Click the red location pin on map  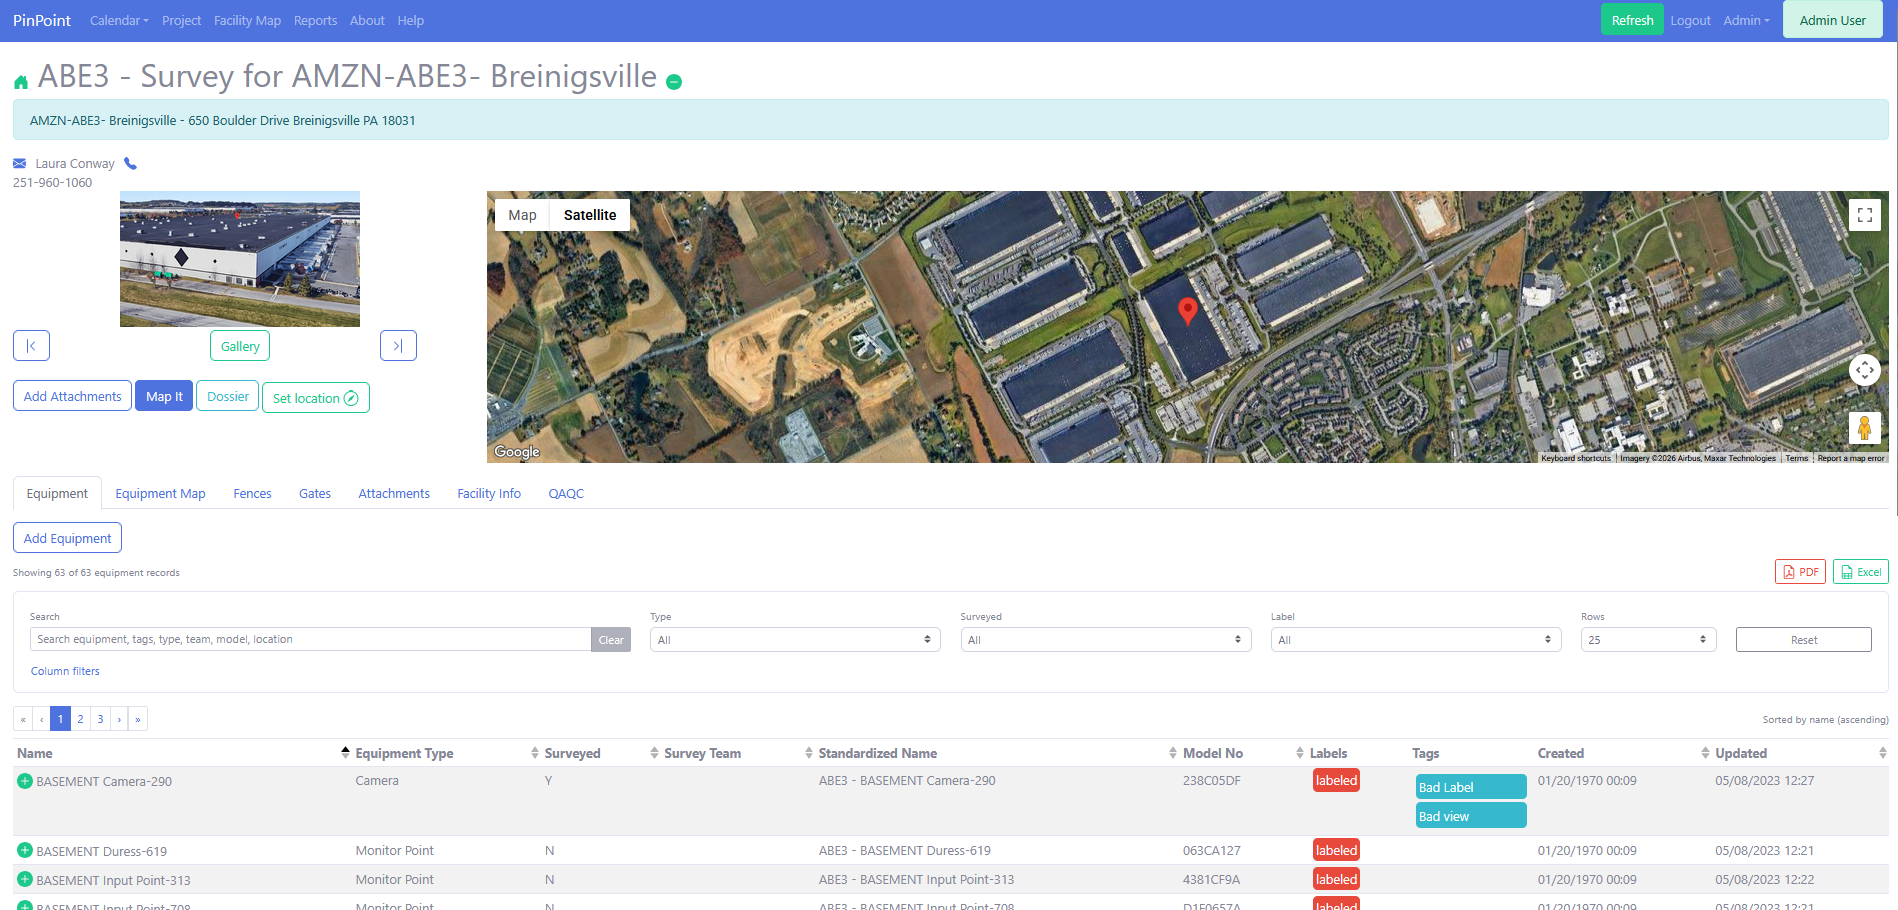tap(1187, 311)
